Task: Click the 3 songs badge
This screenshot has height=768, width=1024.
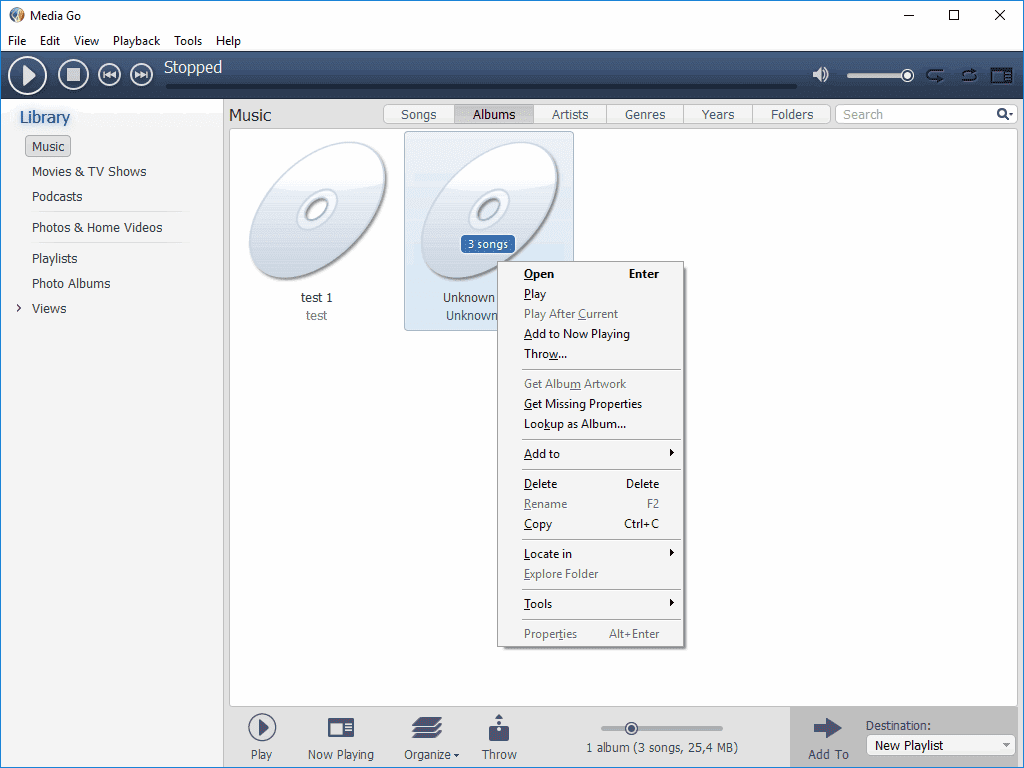Action: [488, 244]
